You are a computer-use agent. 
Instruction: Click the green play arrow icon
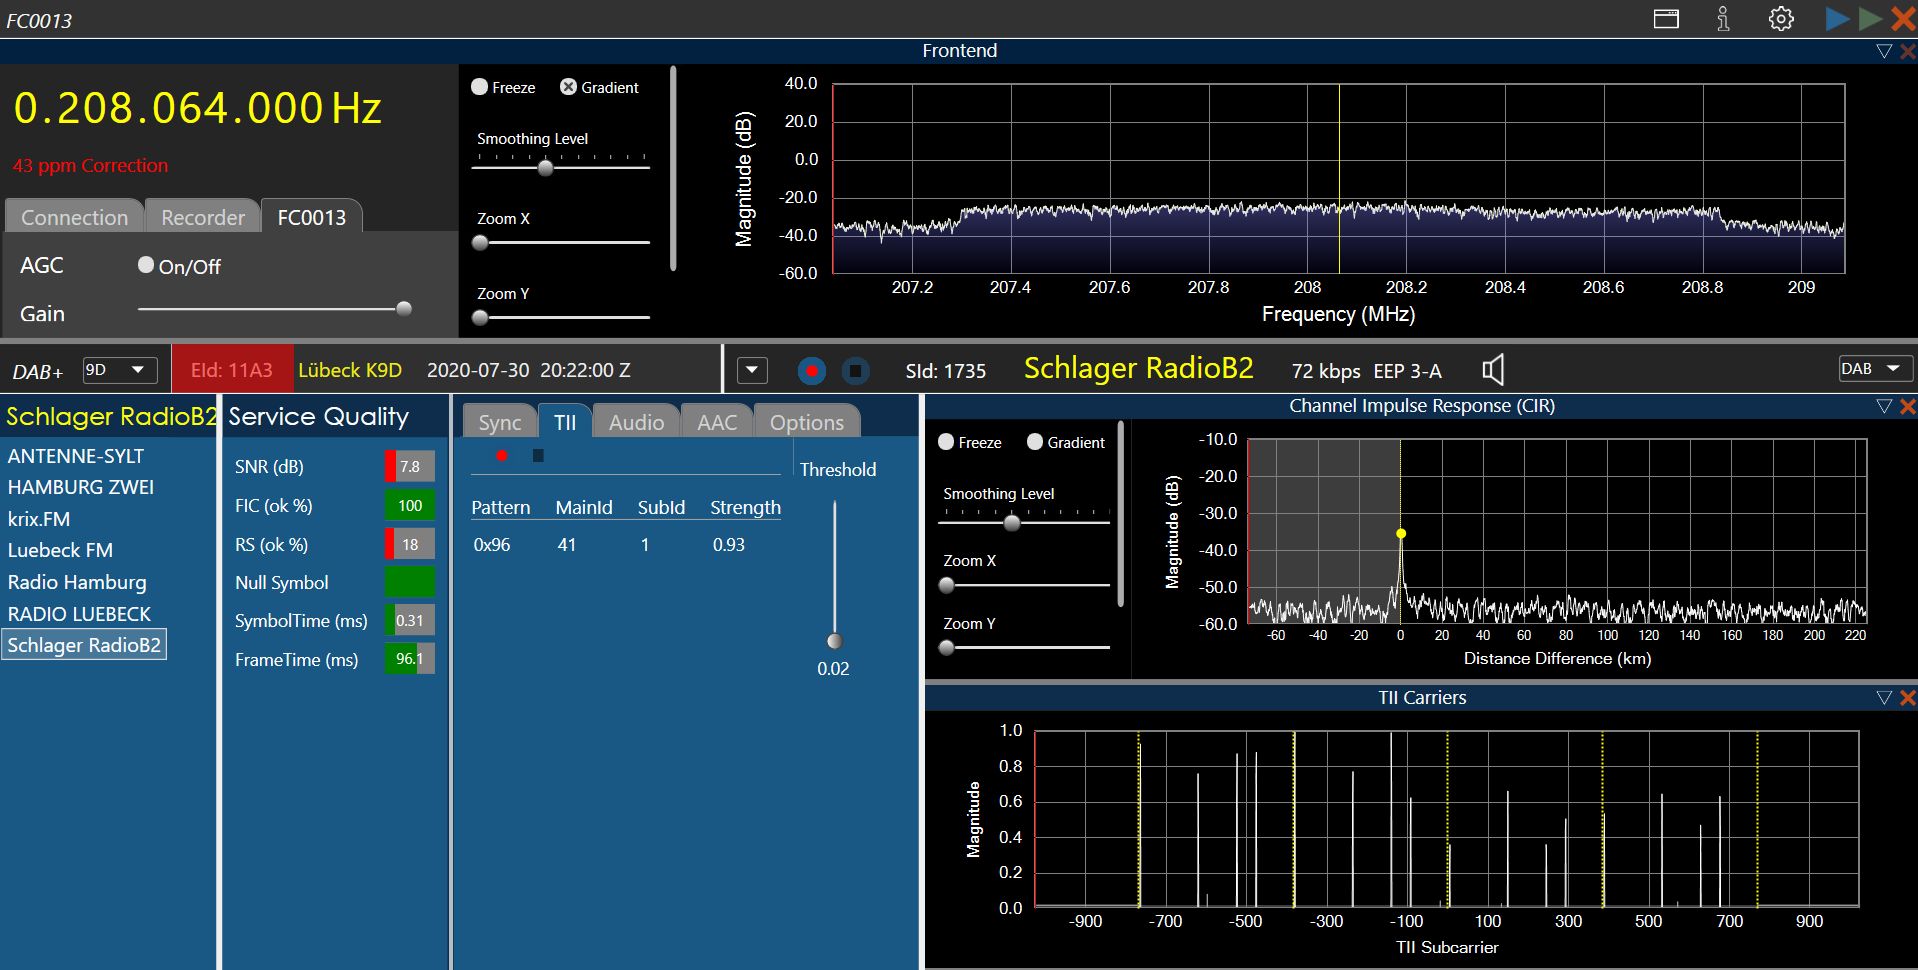[1870, 18]
